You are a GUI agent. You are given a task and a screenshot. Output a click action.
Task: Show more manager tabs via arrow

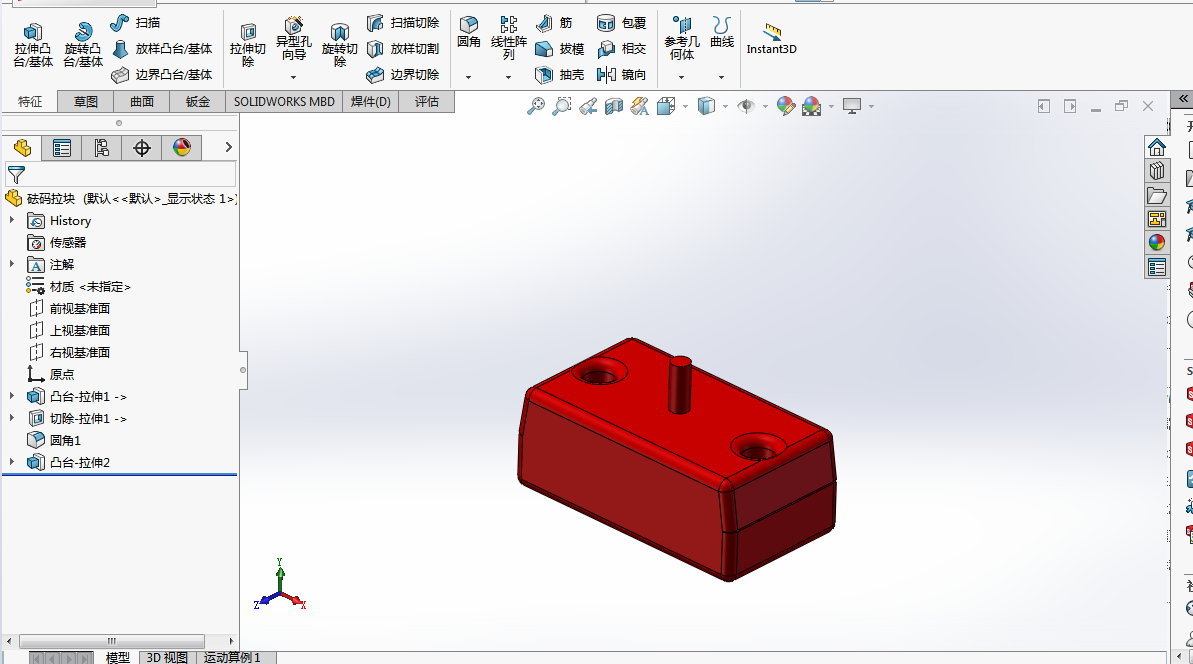(228, 148)
